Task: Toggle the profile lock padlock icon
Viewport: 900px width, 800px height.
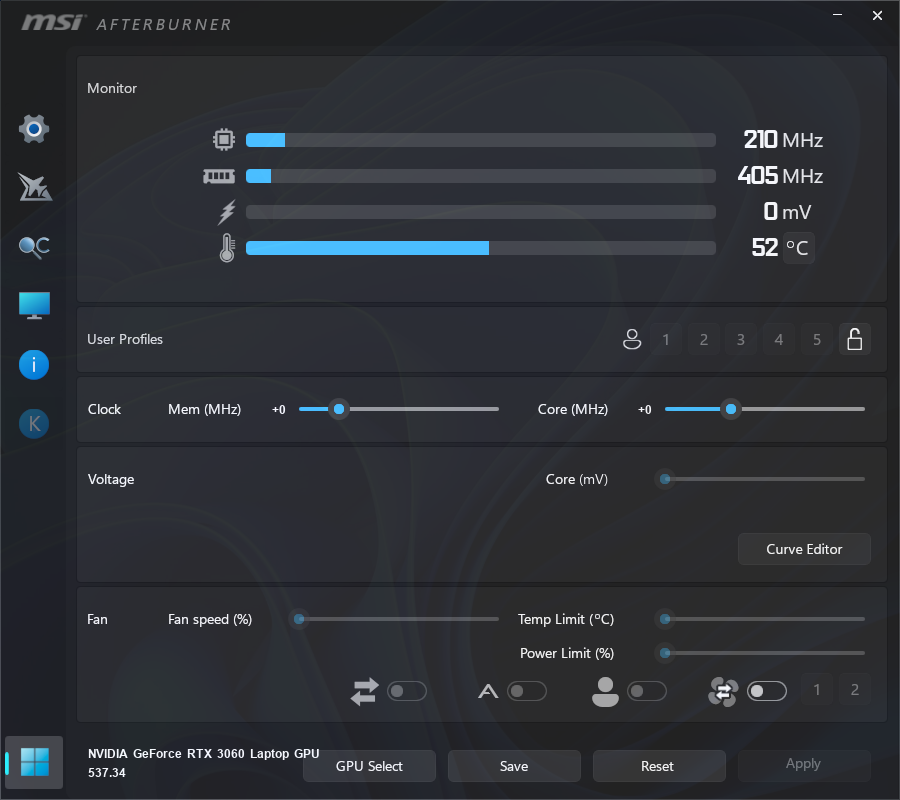Action: 855,339
